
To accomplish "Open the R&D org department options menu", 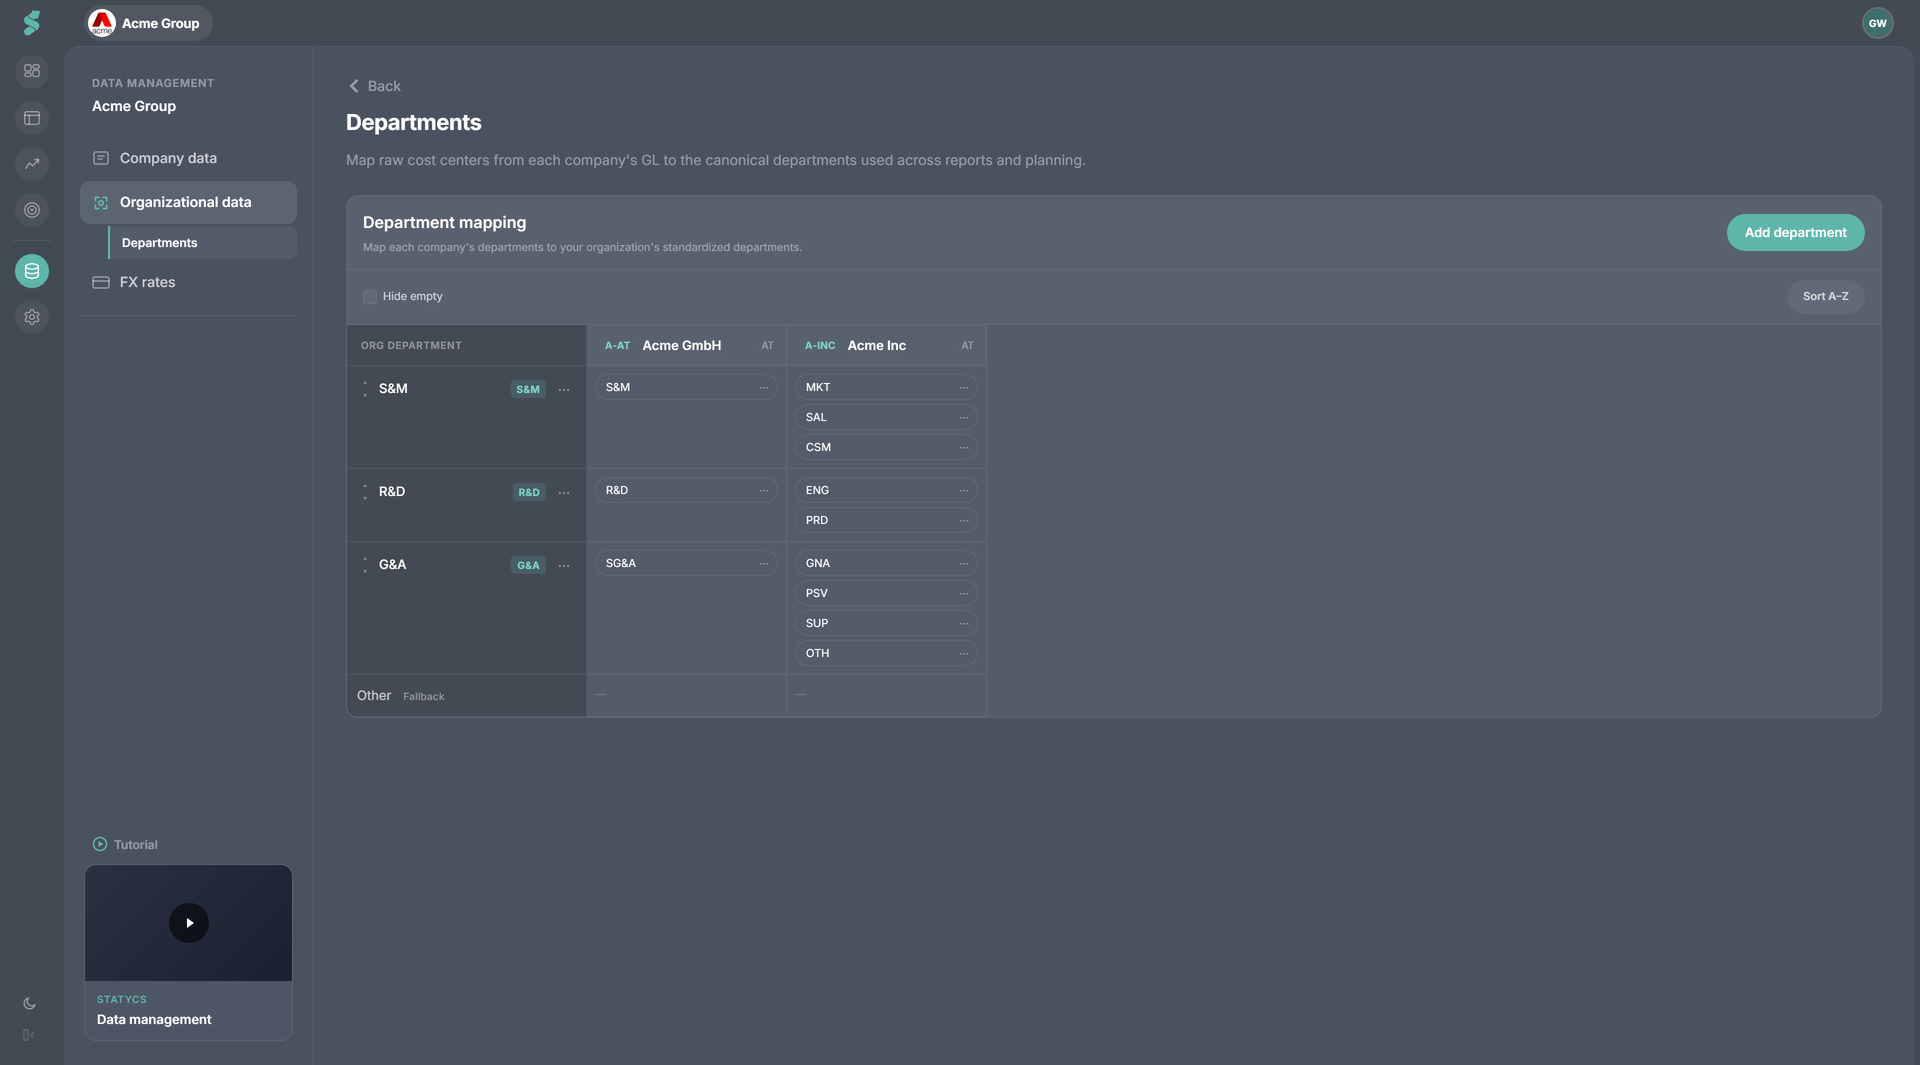I will pos(564,493).
